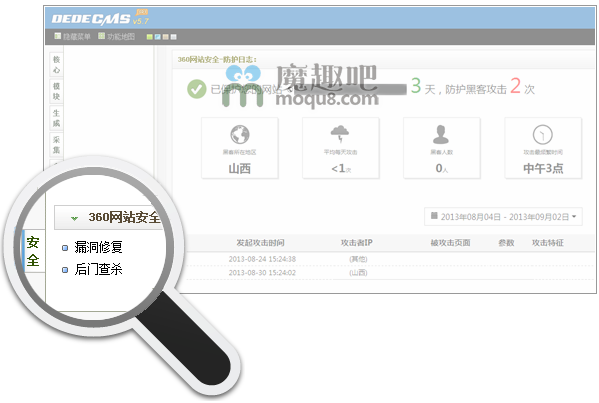599x403 pixels.
Task: Open the 2013年08月04日 - 2013年09月02日 date range dropdown
Action: click(503, 217)
